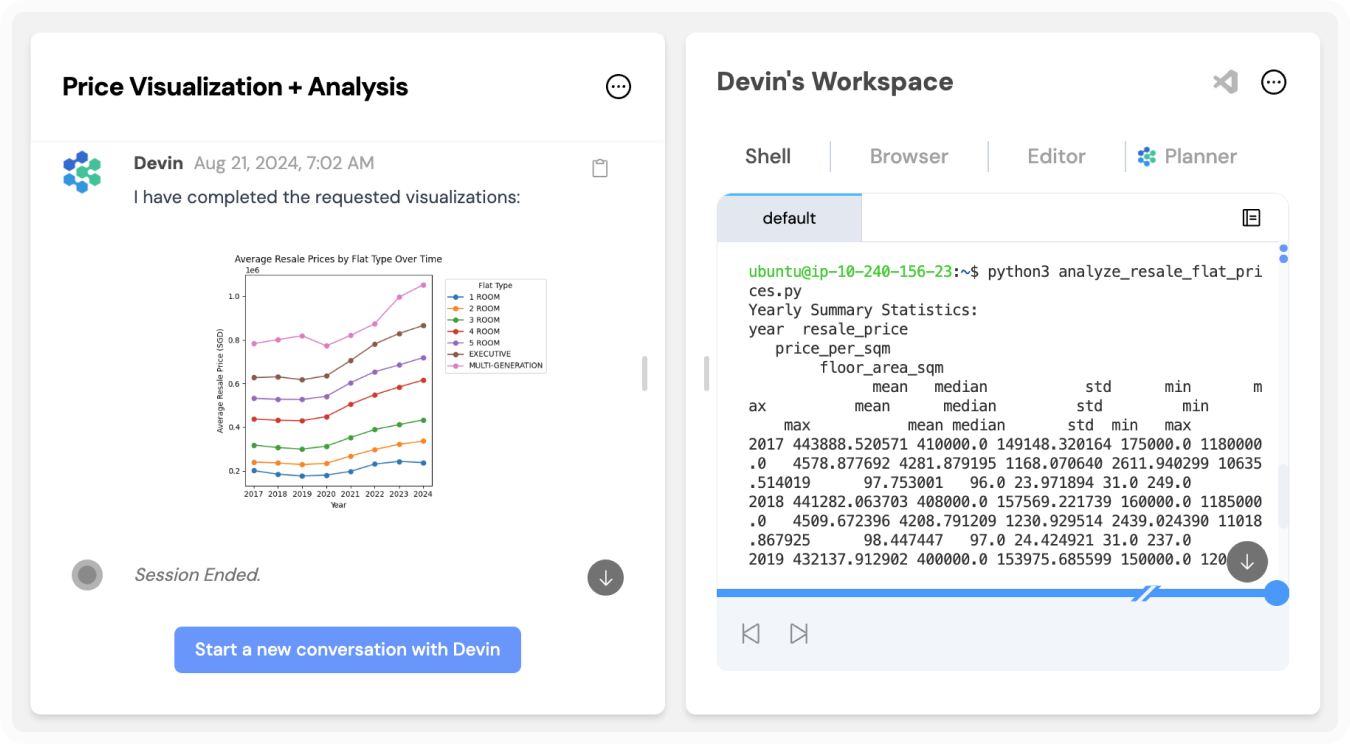Click Devin's hexagon avatar logo
1350x744 pixels.
pos(80,171)
